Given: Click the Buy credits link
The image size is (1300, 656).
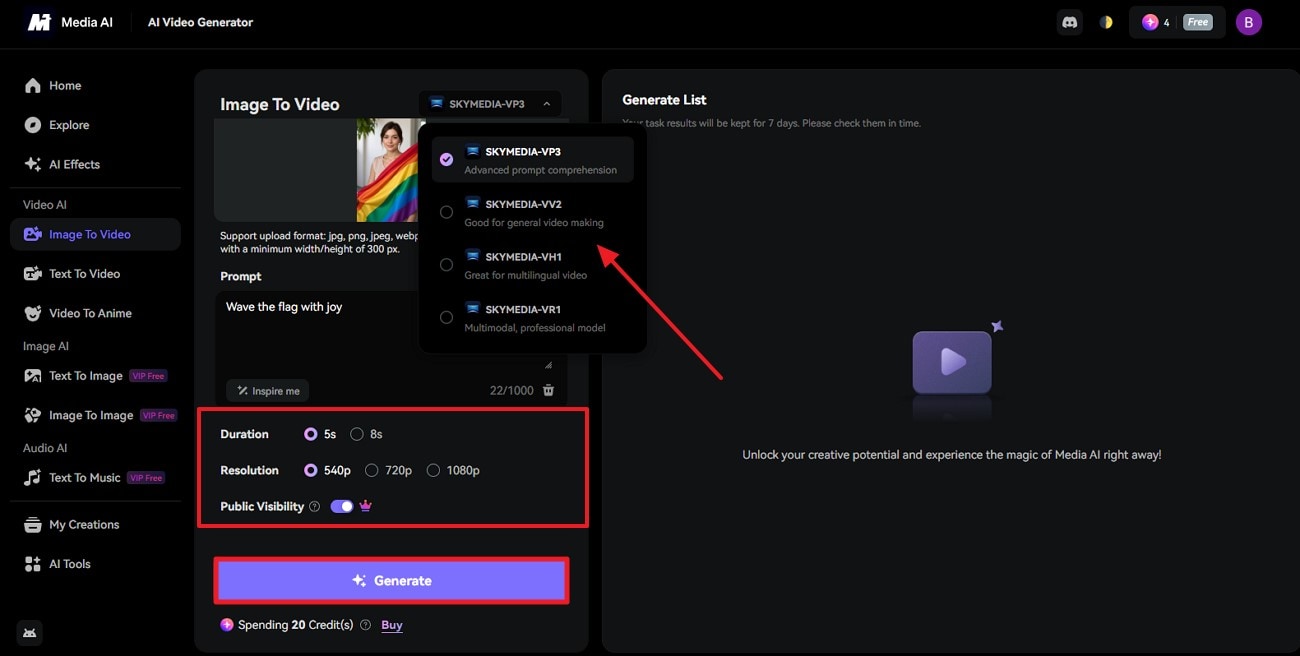Looking at the screenshot, I should [392, 625].
